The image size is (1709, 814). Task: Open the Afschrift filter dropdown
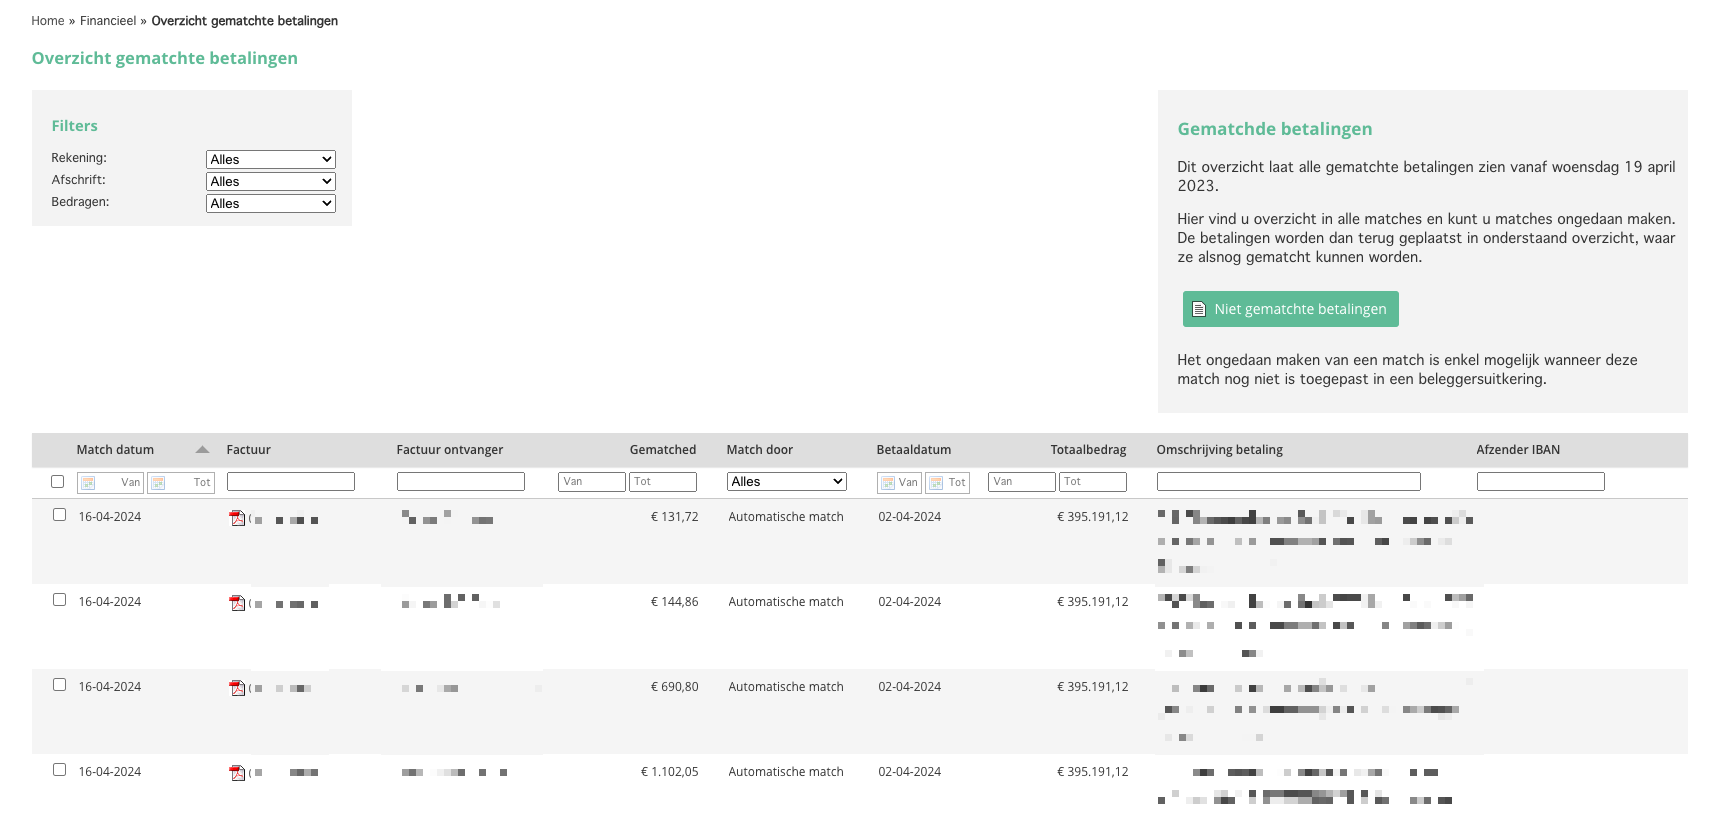click(x=271, y=182)
